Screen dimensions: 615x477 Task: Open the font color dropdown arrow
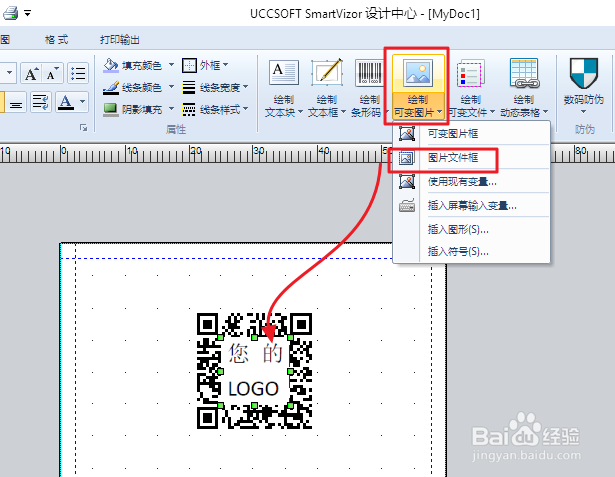[x=82, y=102]
